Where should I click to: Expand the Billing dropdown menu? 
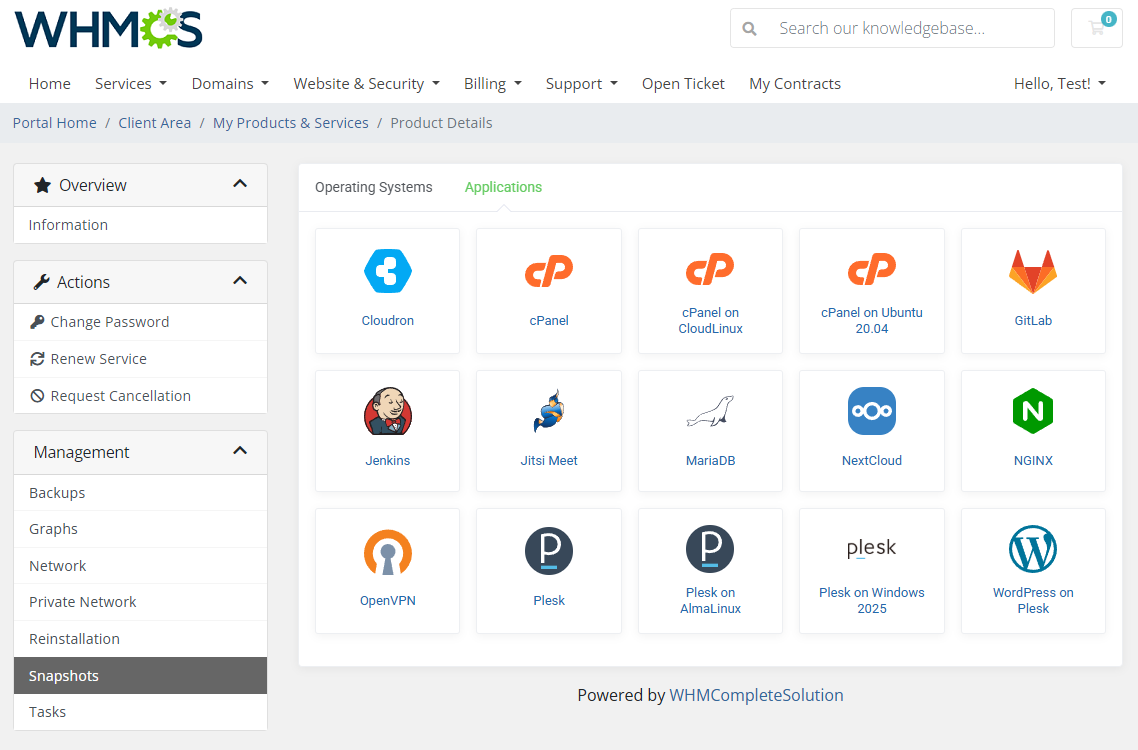tap(492, 84)
